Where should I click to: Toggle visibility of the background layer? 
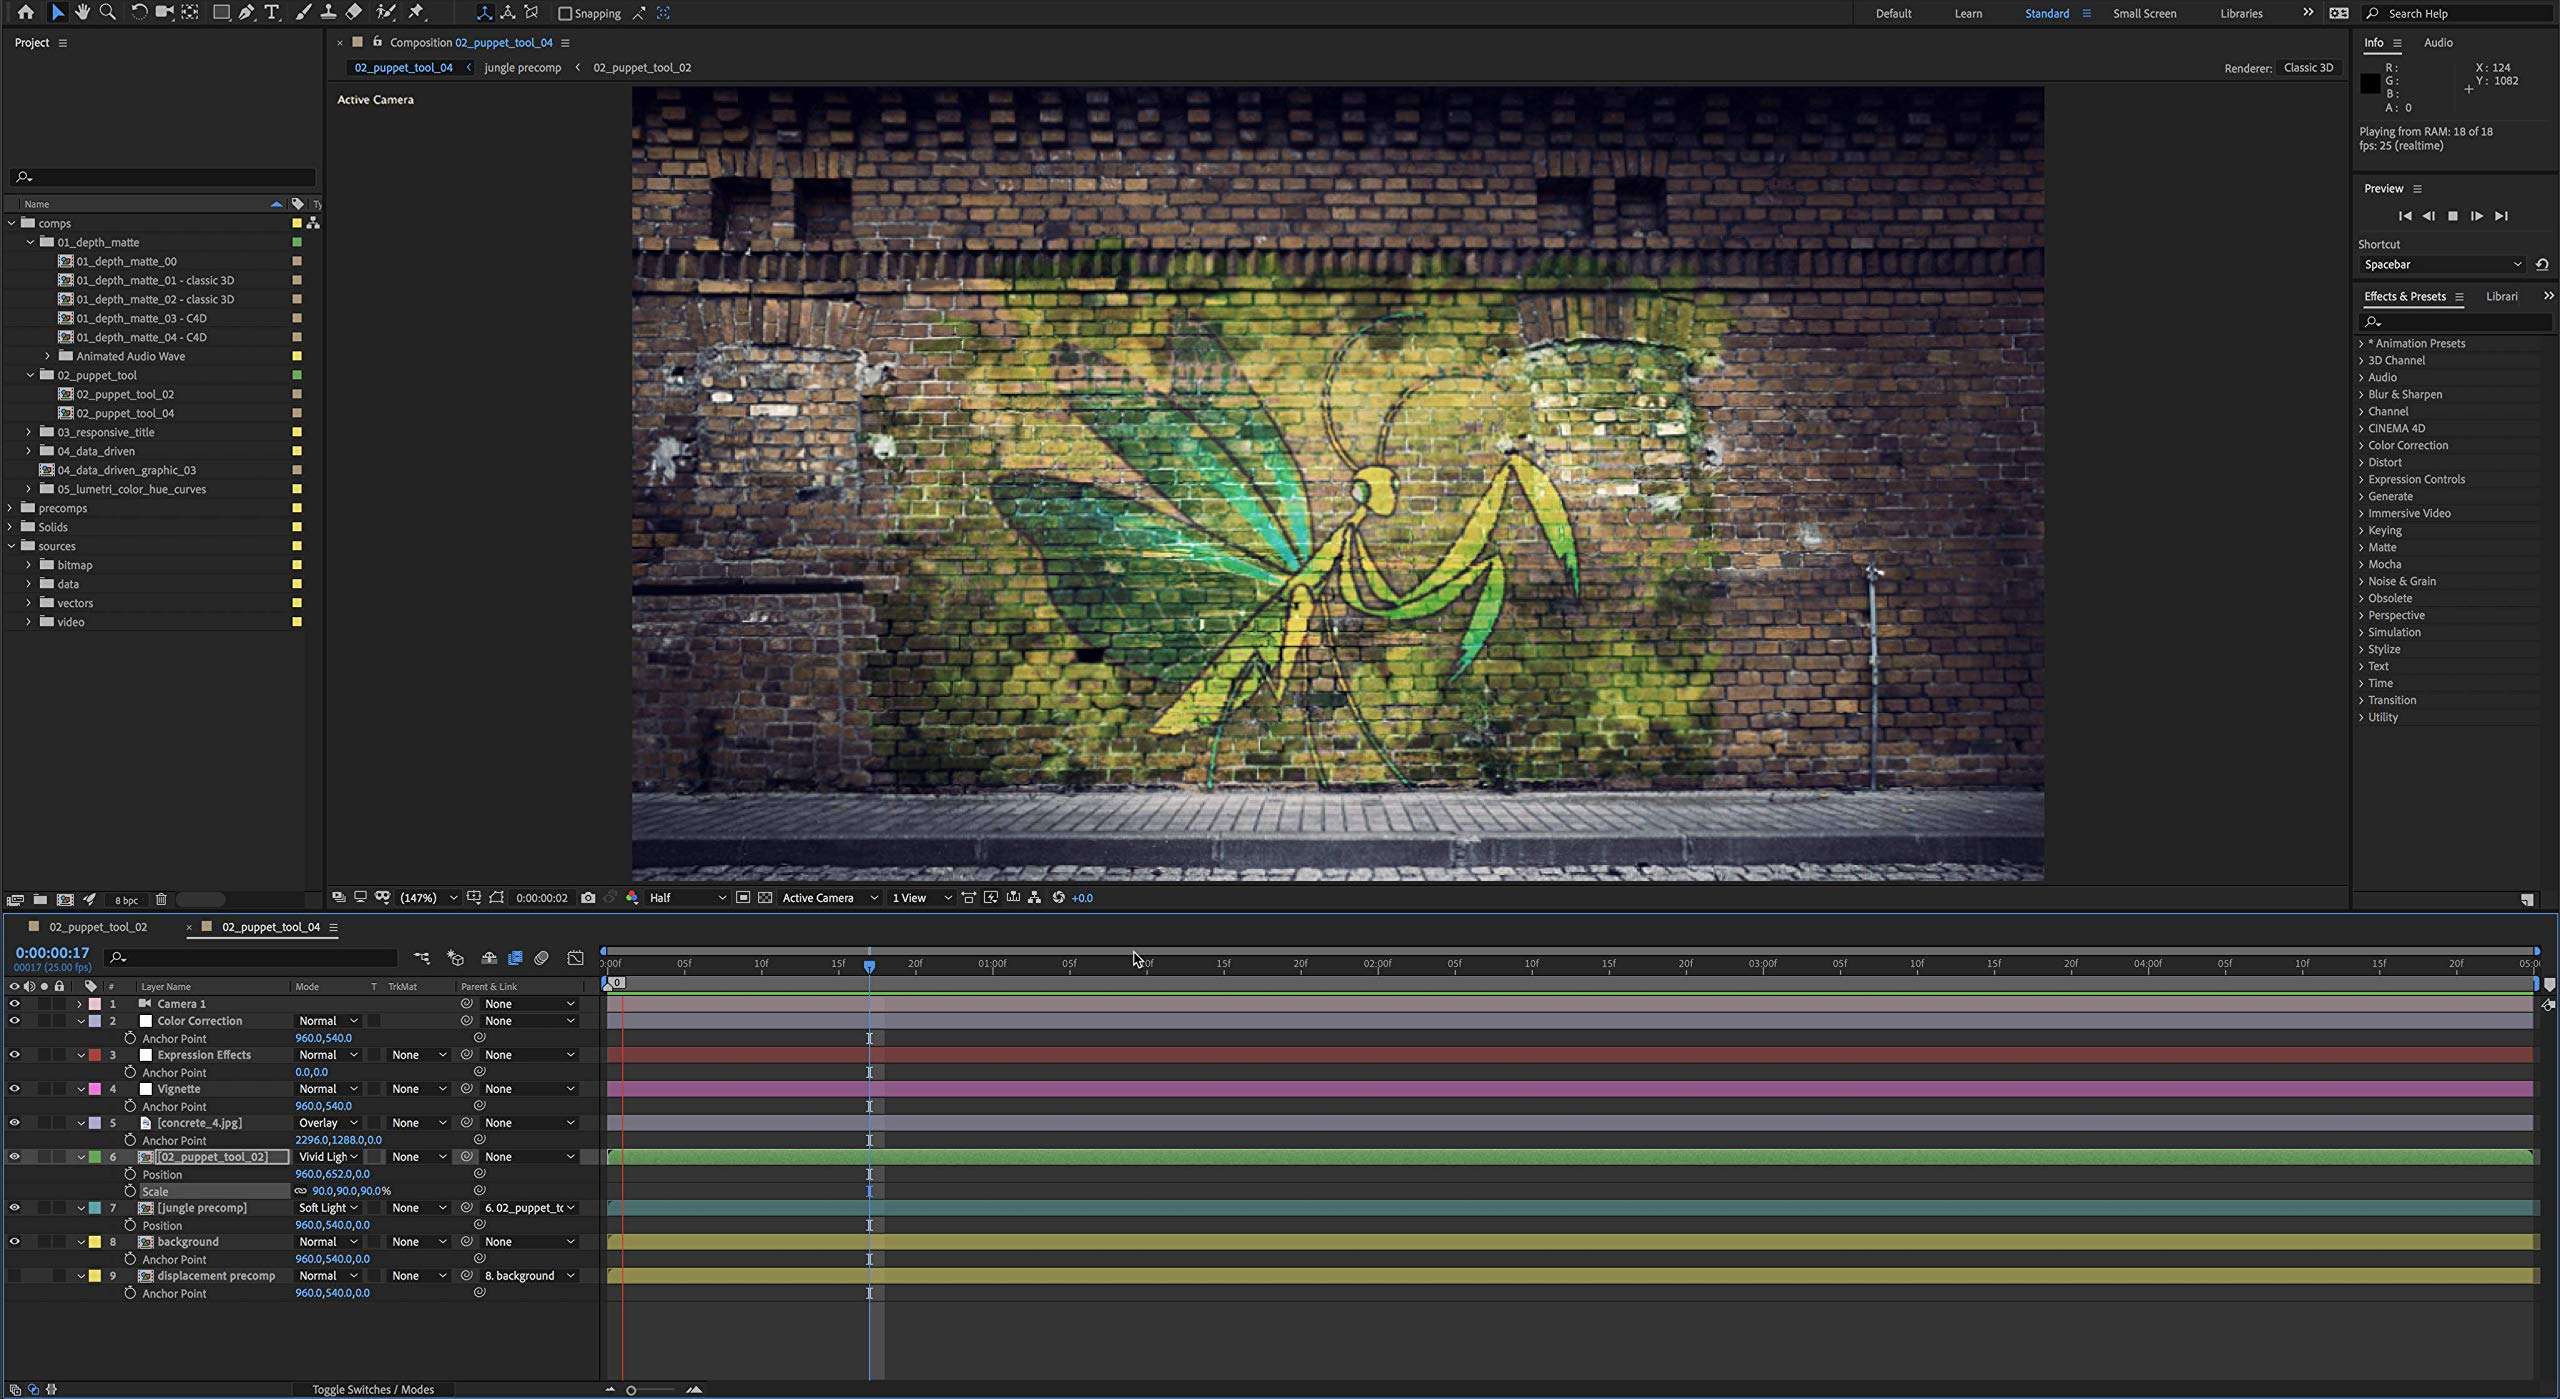point(14,1241)
